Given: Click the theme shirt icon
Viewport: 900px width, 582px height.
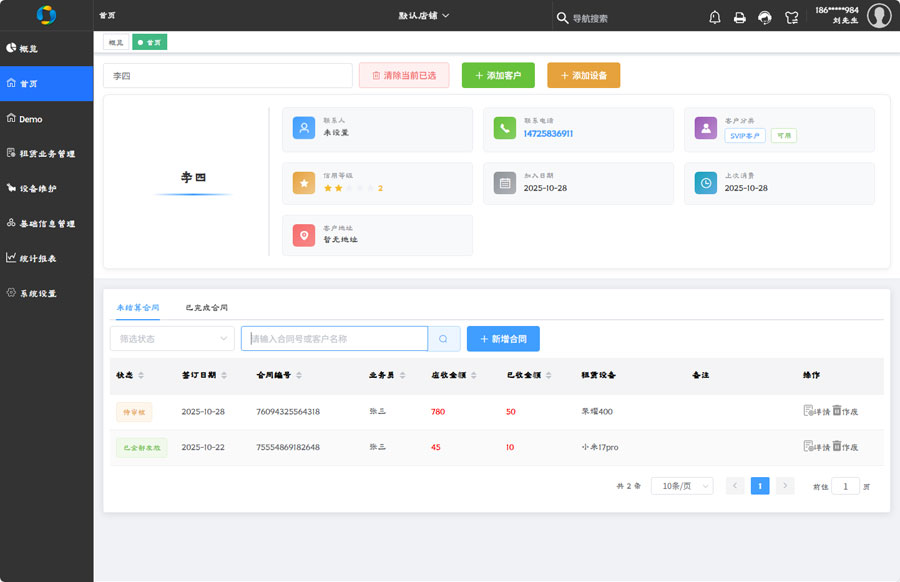Looking at the screenshot, I should click(x=792, y=17).
